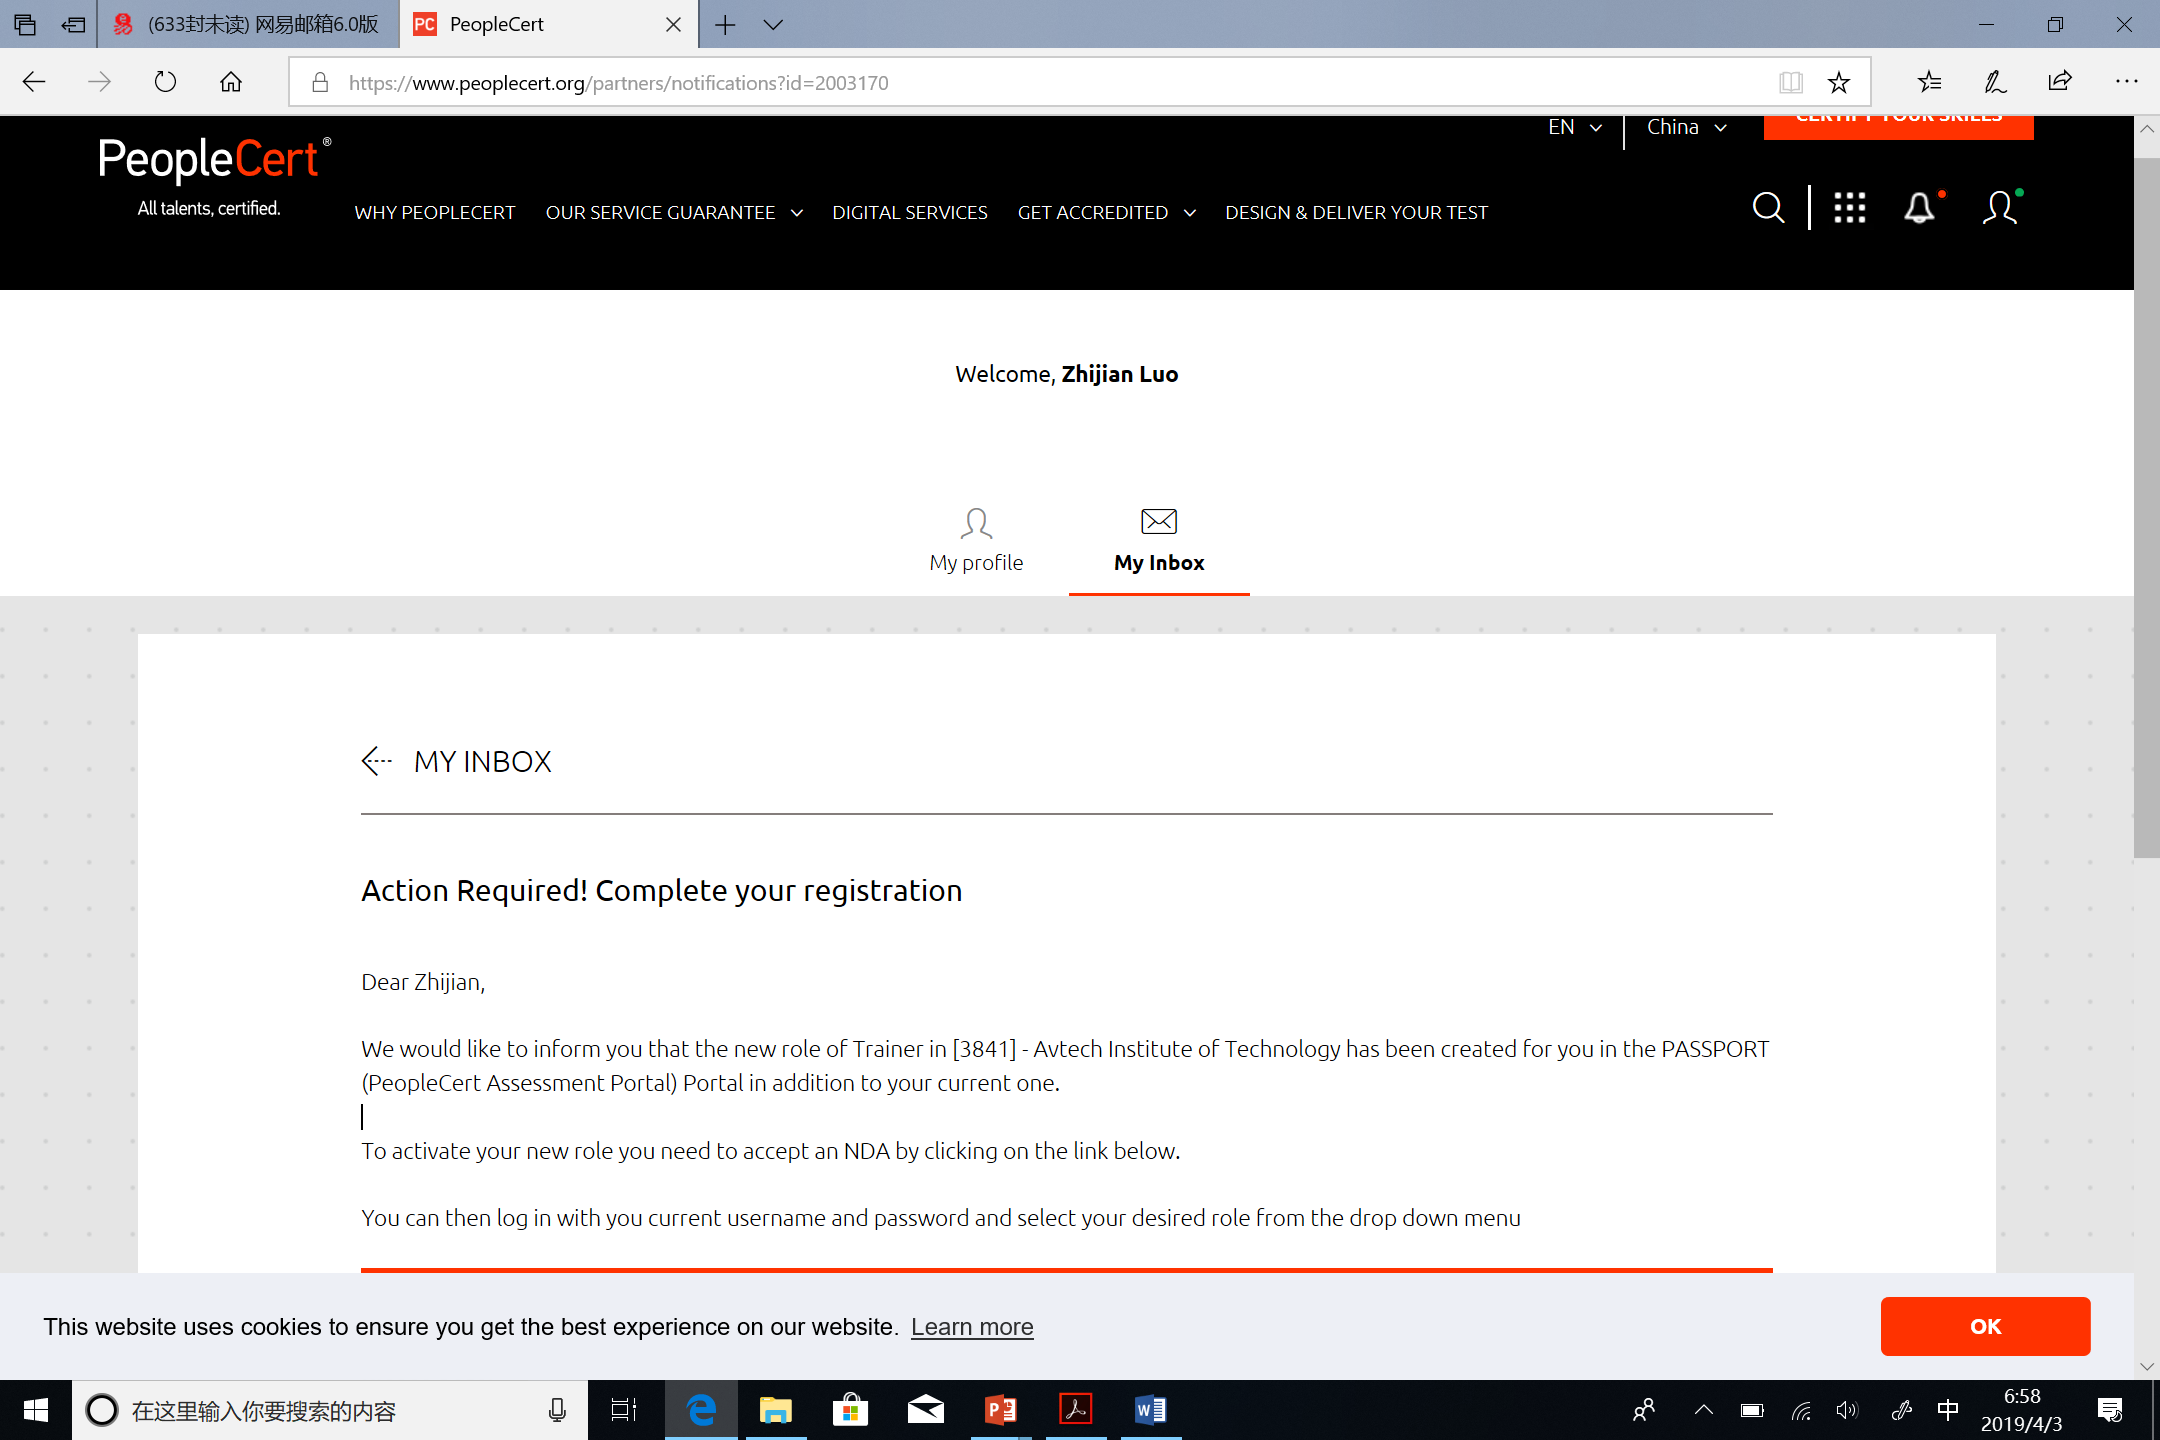Click the orange CERTIFY YOUR SKILLS button
The width and height of the screenshot is (2160, 1440).
point(1898,127)
